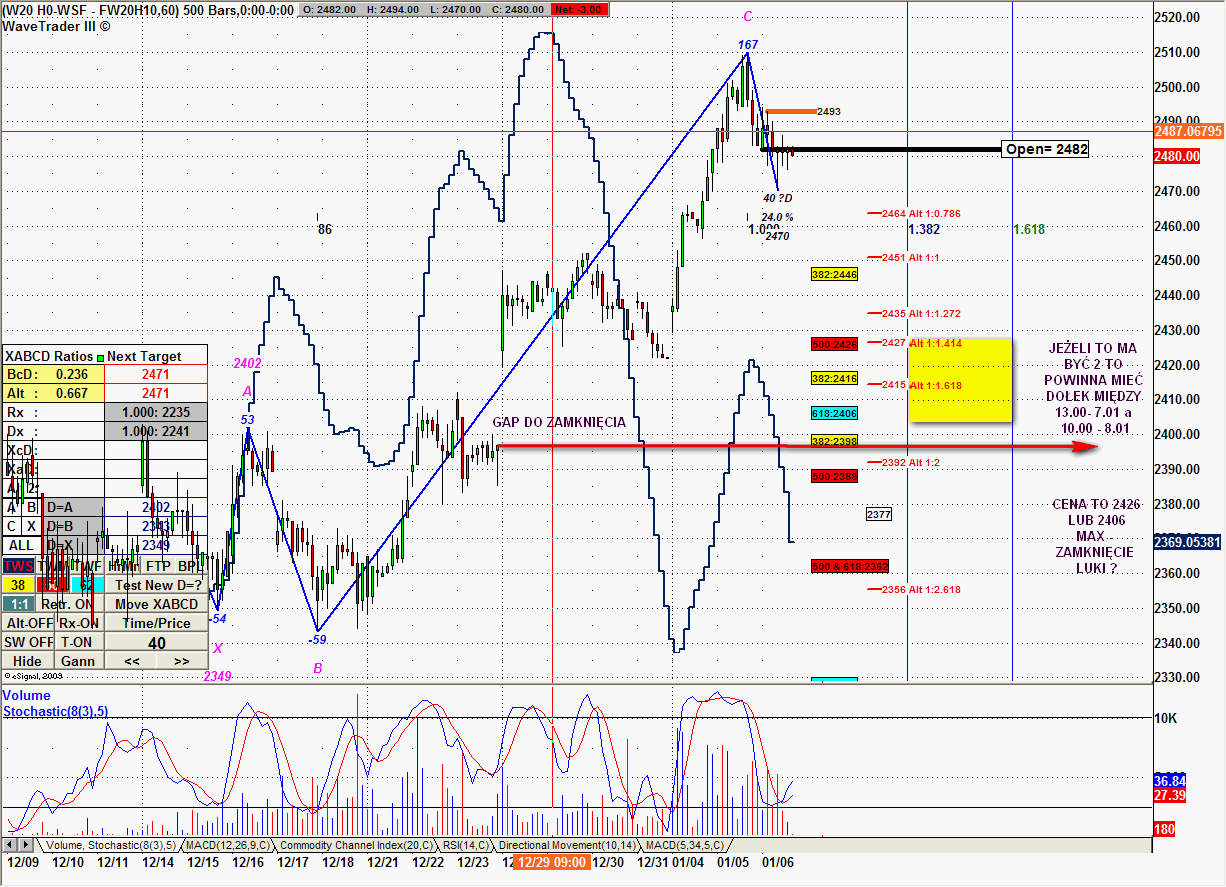Screen dimensions: 1226x887
Task: Click the Test New D=? button
Action: 158,585
